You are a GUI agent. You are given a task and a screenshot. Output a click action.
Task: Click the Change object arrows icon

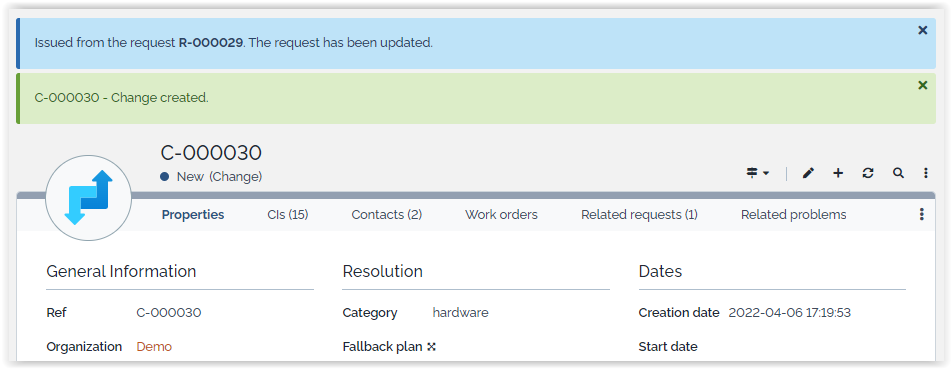[89, 198]
